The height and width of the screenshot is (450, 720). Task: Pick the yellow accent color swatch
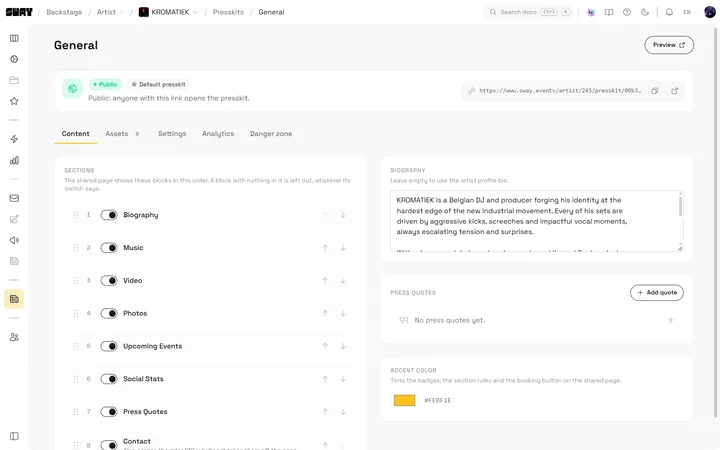pos(405,400)
